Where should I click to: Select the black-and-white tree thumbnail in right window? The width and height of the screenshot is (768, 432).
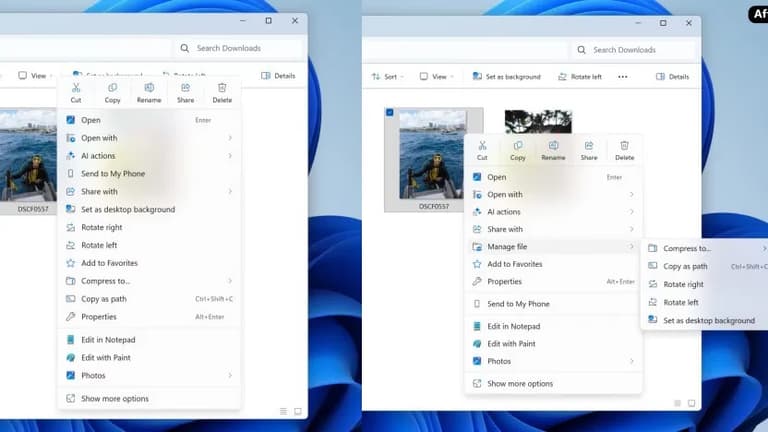pyautogui.click(x=538, y=121)
